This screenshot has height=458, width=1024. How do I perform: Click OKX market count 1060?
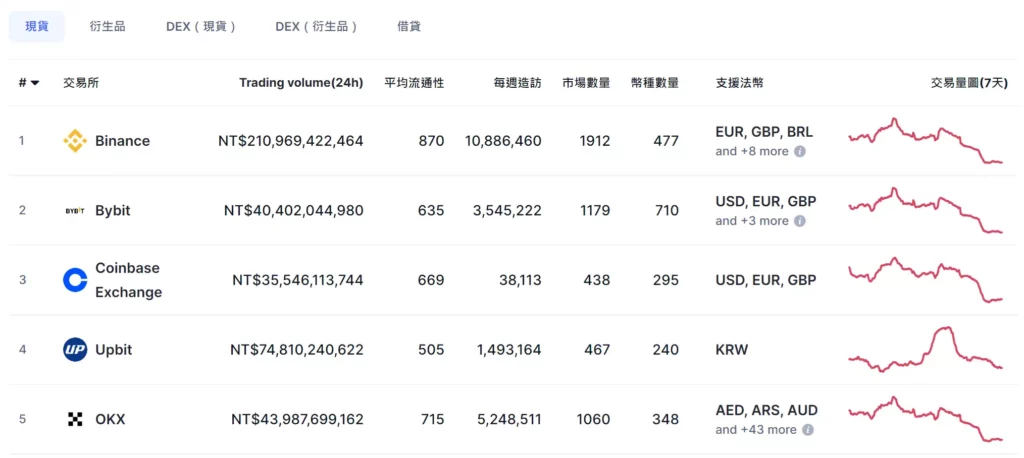pos(594,419)
